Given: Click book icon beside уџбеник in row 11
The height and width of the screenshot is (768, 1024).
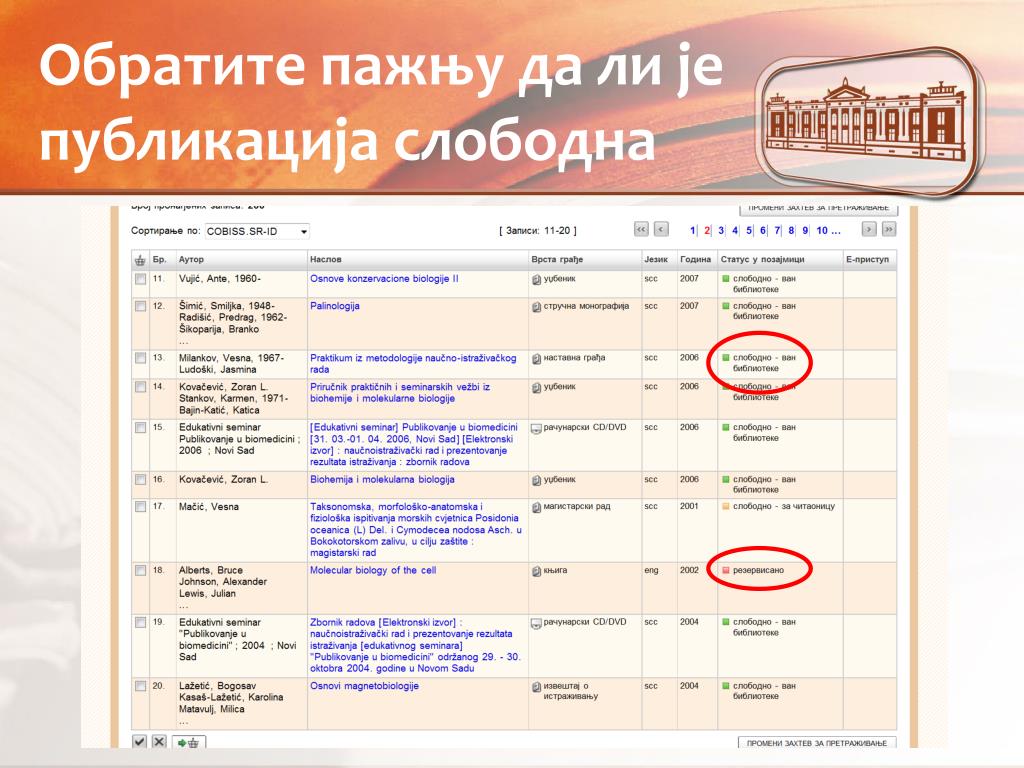Looking at the screenshot, I should tap(537, 280).
